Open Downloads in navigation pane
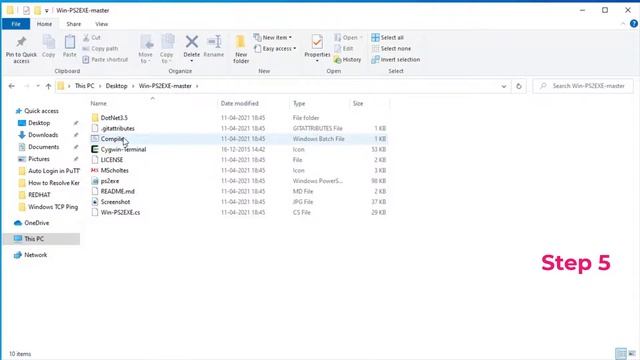The image size is (640, 360). 43,135
